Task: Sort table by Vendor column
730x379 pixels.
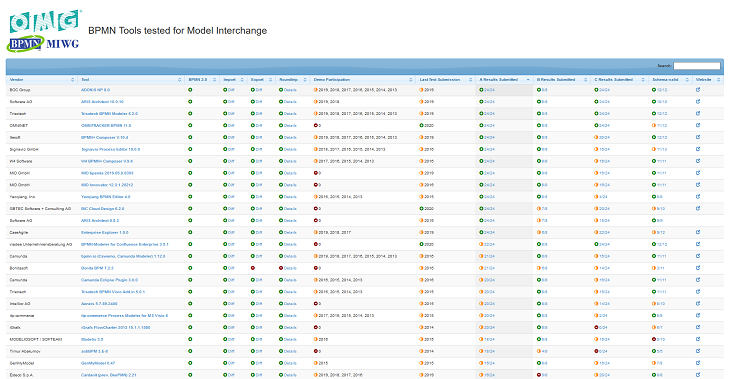Action: pos(42,80)
